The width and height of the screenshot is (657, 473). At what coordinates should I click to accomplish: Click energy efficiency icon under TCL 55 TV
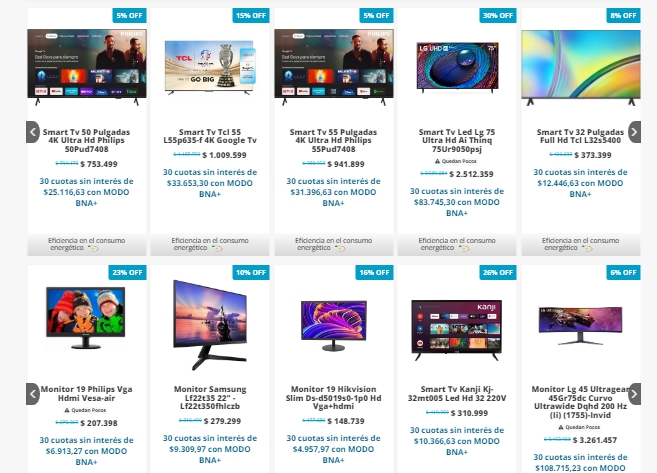(217, 248)
